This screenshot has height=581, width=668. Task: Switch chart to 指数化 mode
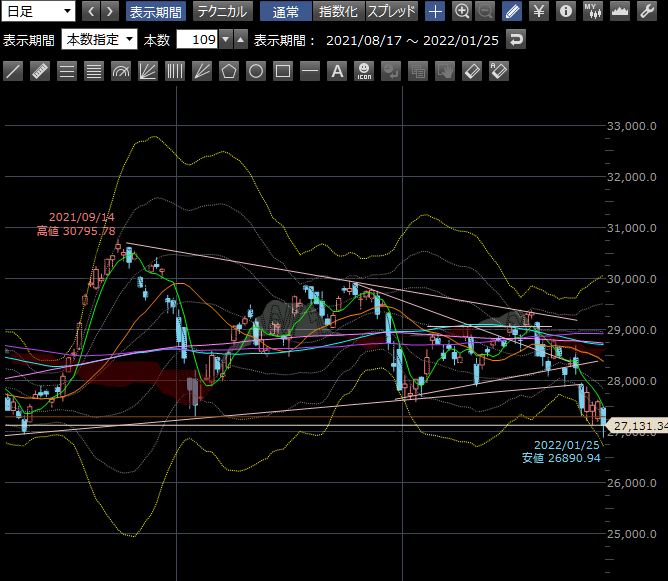click(x=338, y=12)
